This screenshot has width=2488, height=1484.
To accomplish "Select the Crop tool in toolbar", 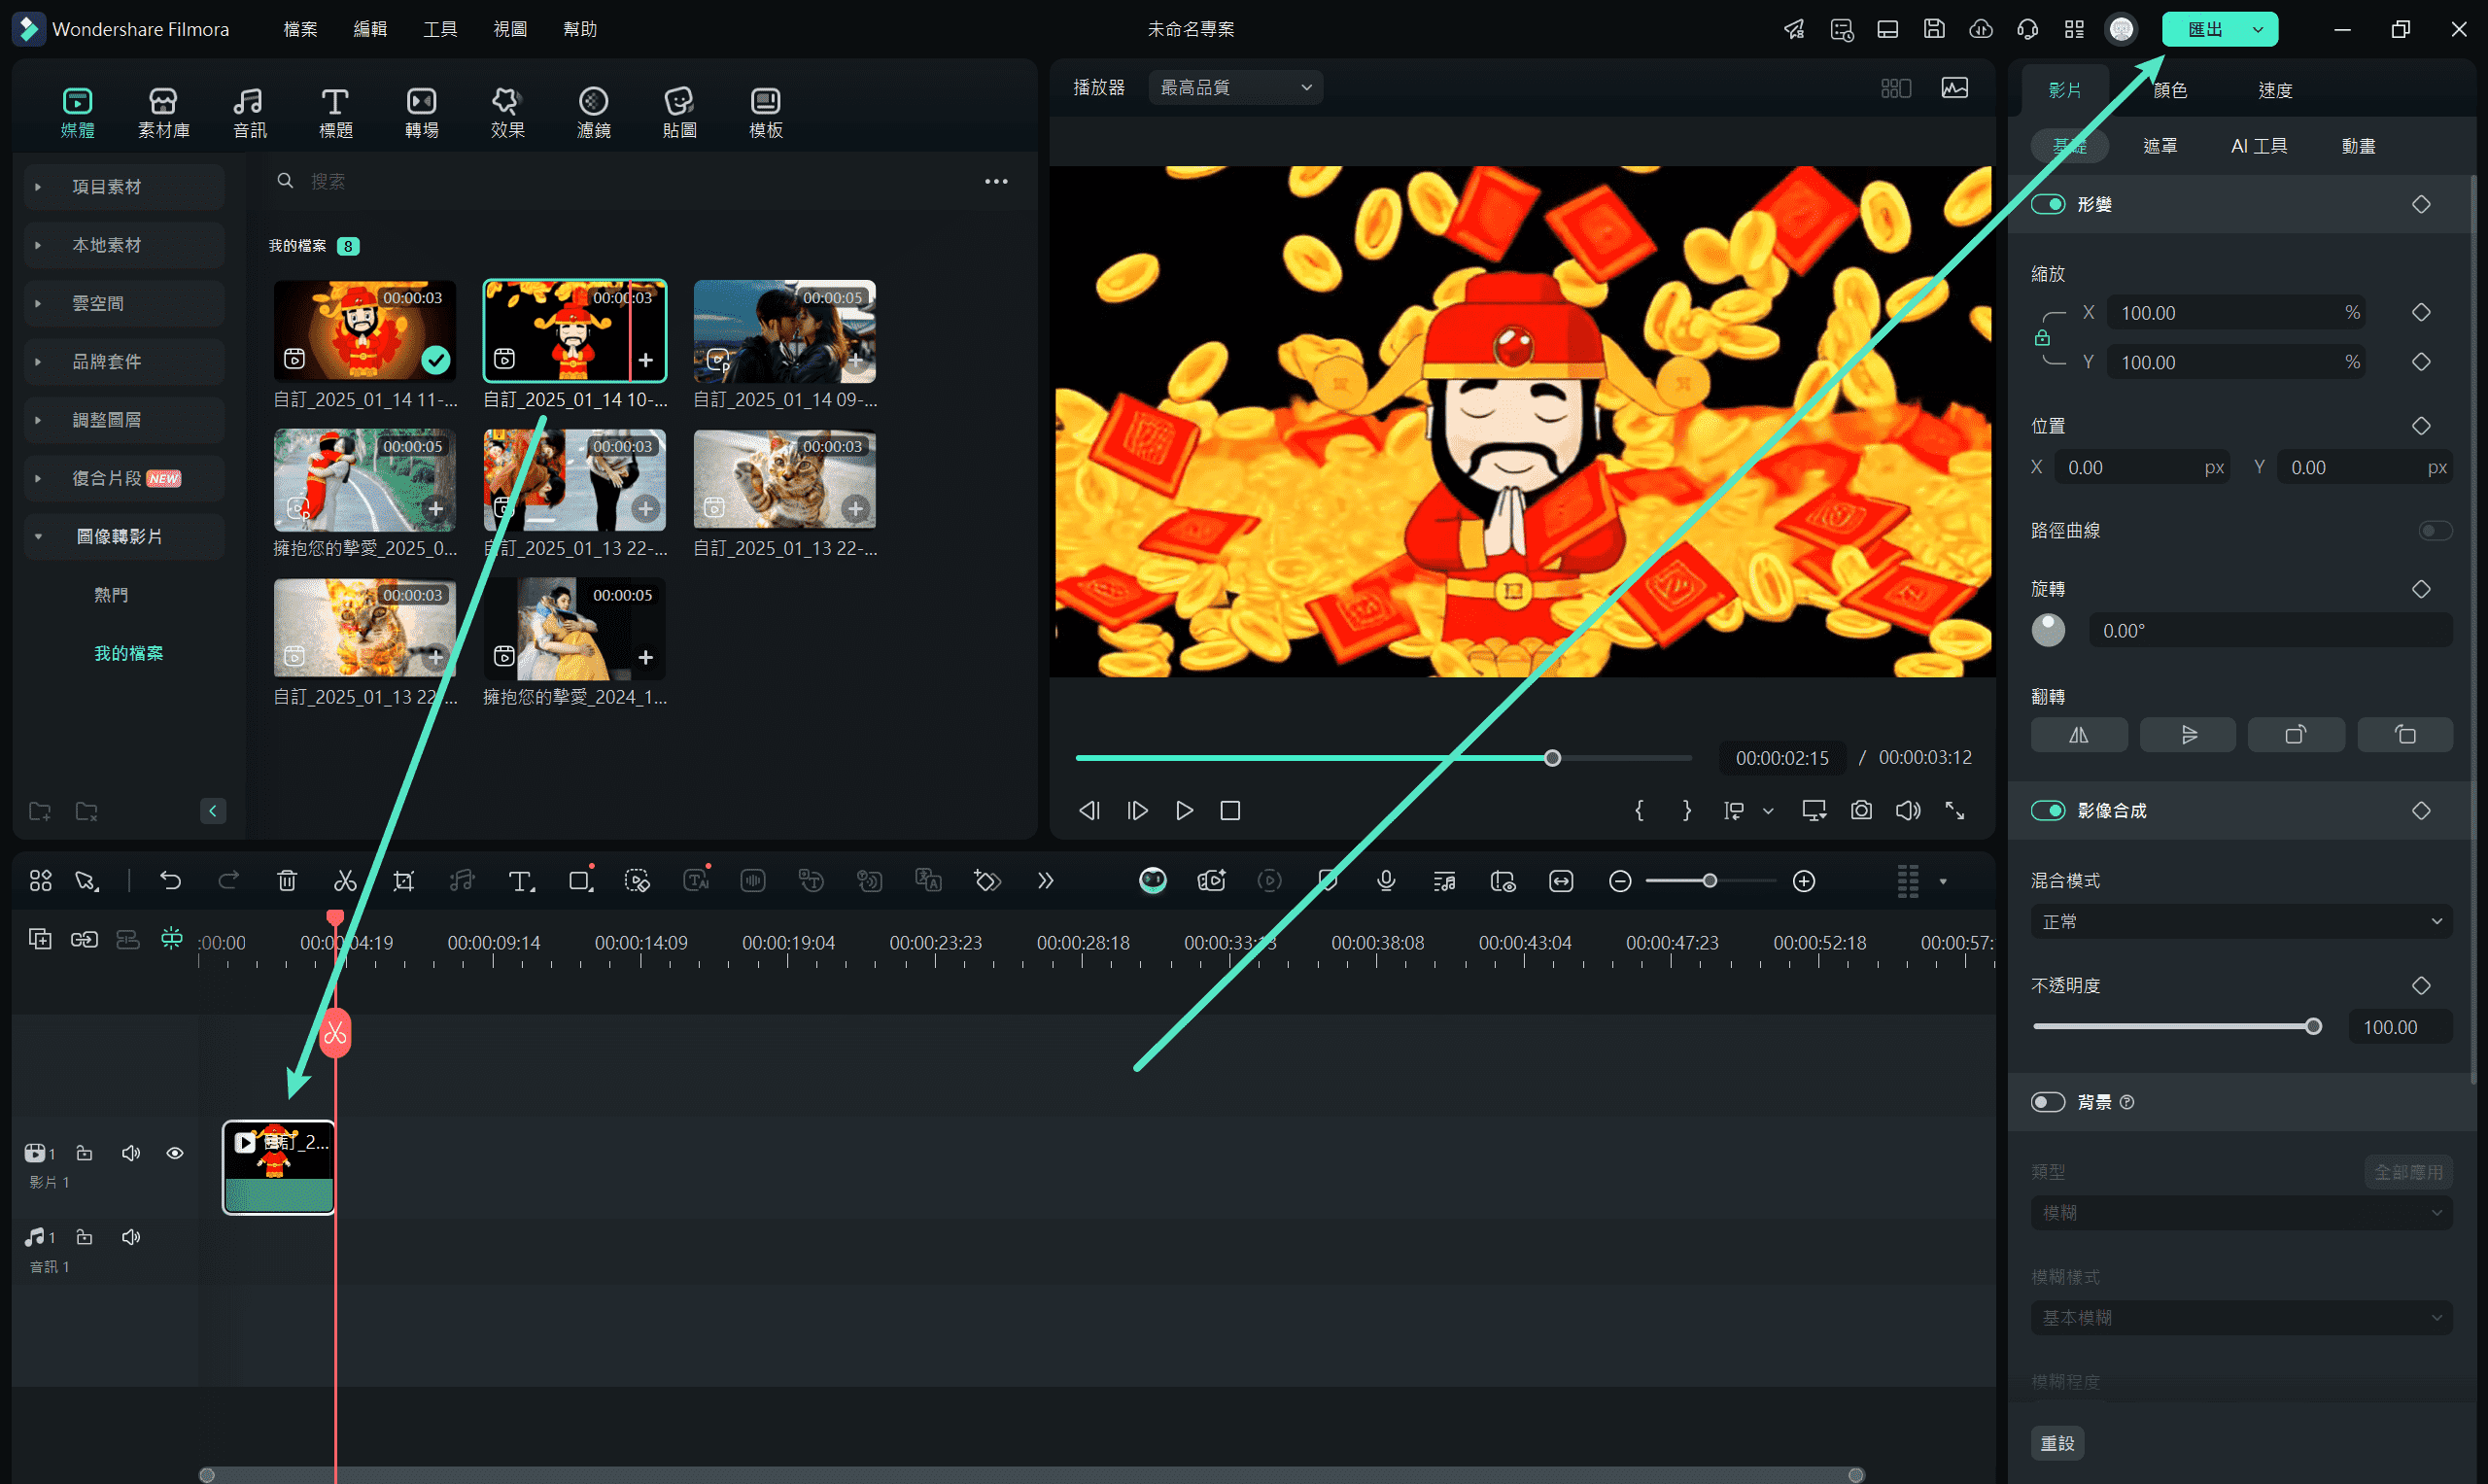I will click(x=404, y=881).
